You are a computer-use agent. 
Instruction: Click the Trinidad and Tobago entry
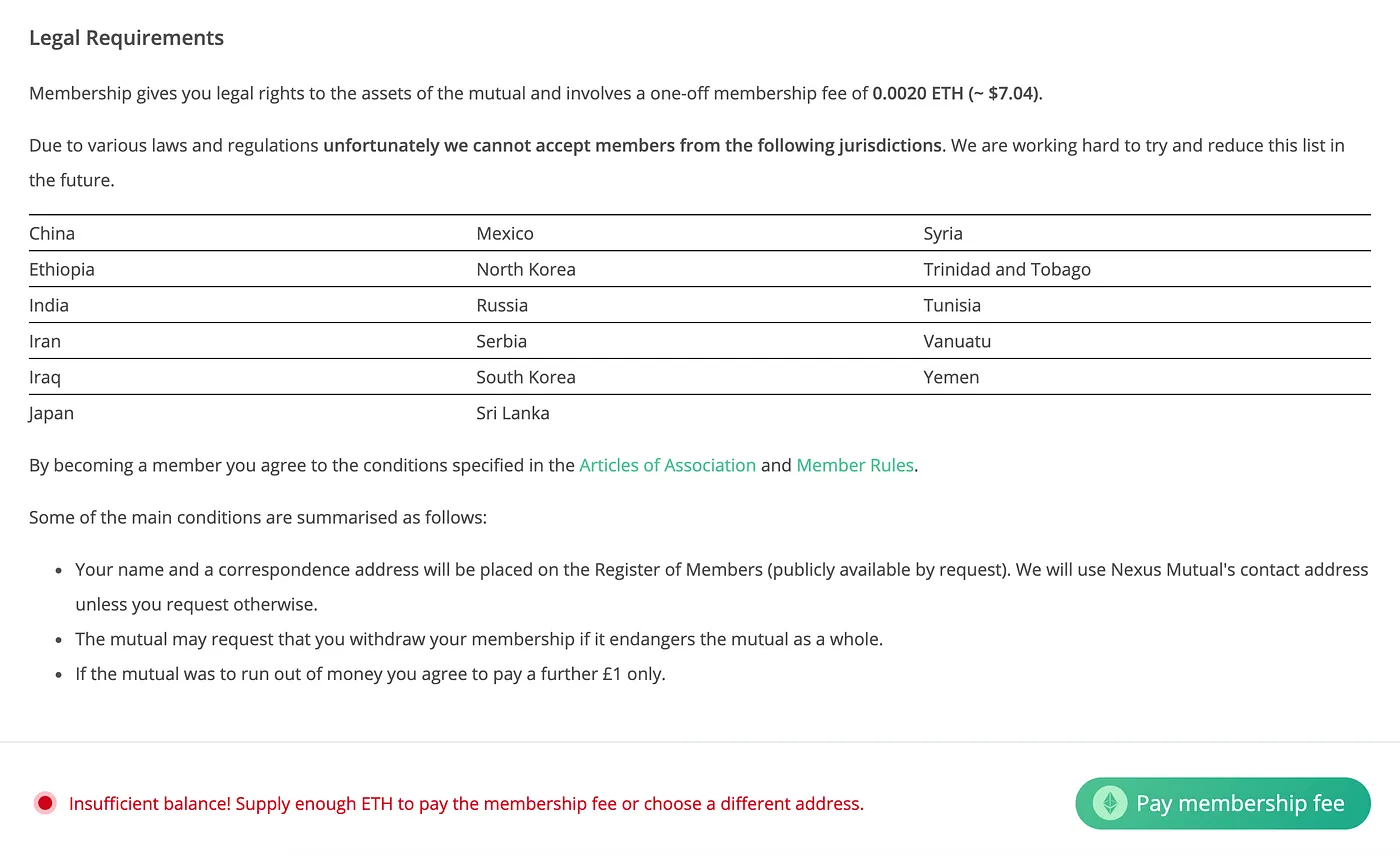1007,269
